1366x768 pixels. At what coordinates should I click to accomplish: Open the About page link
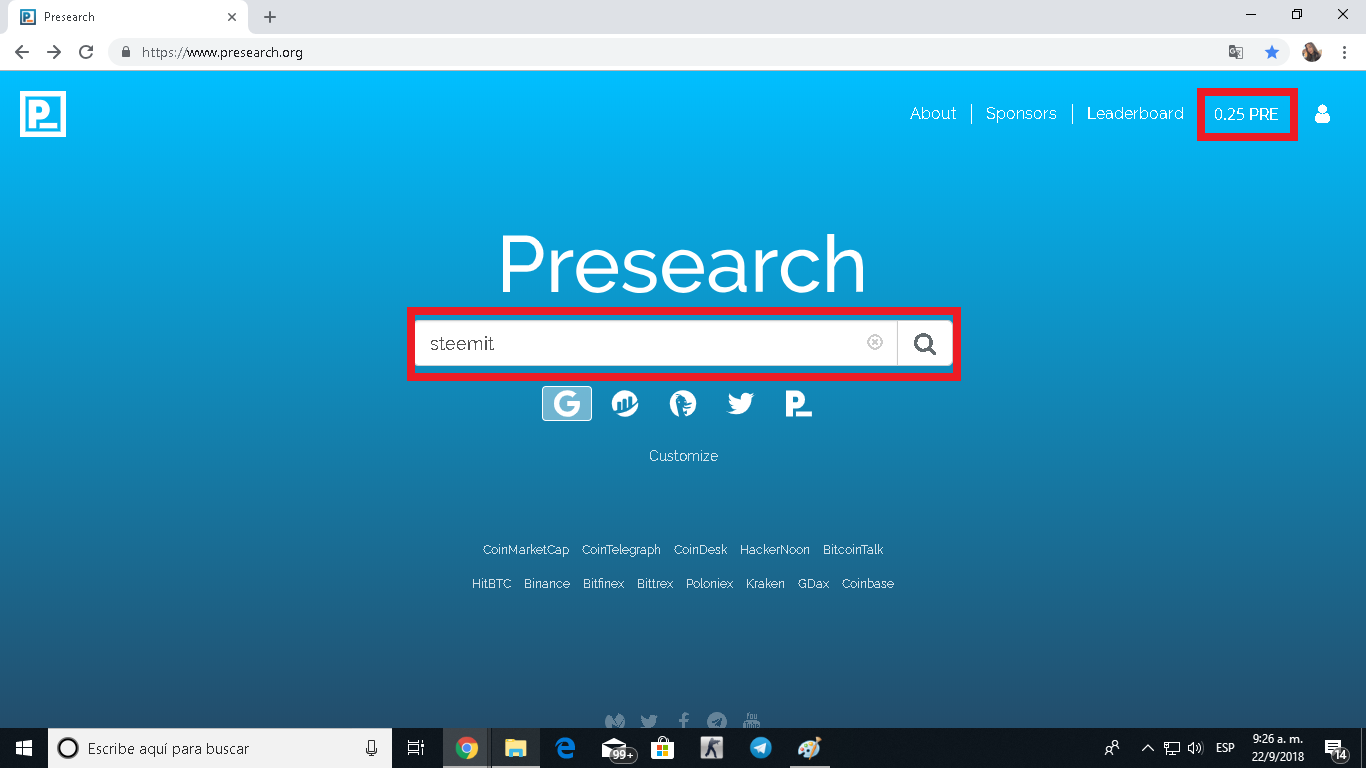click(933, 114)
